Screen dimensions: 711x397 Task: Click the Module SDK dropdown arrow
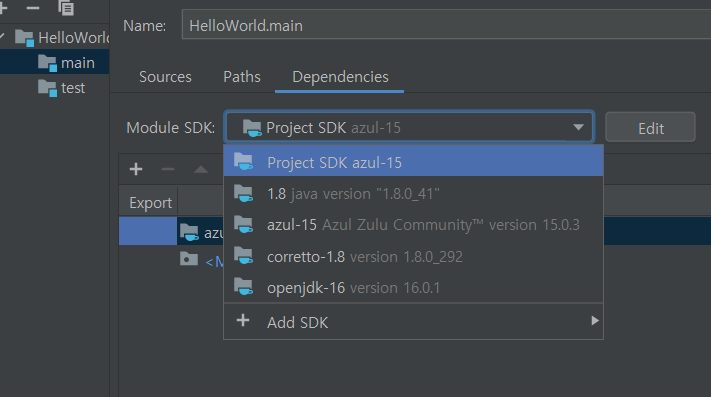tap(578, 127)
